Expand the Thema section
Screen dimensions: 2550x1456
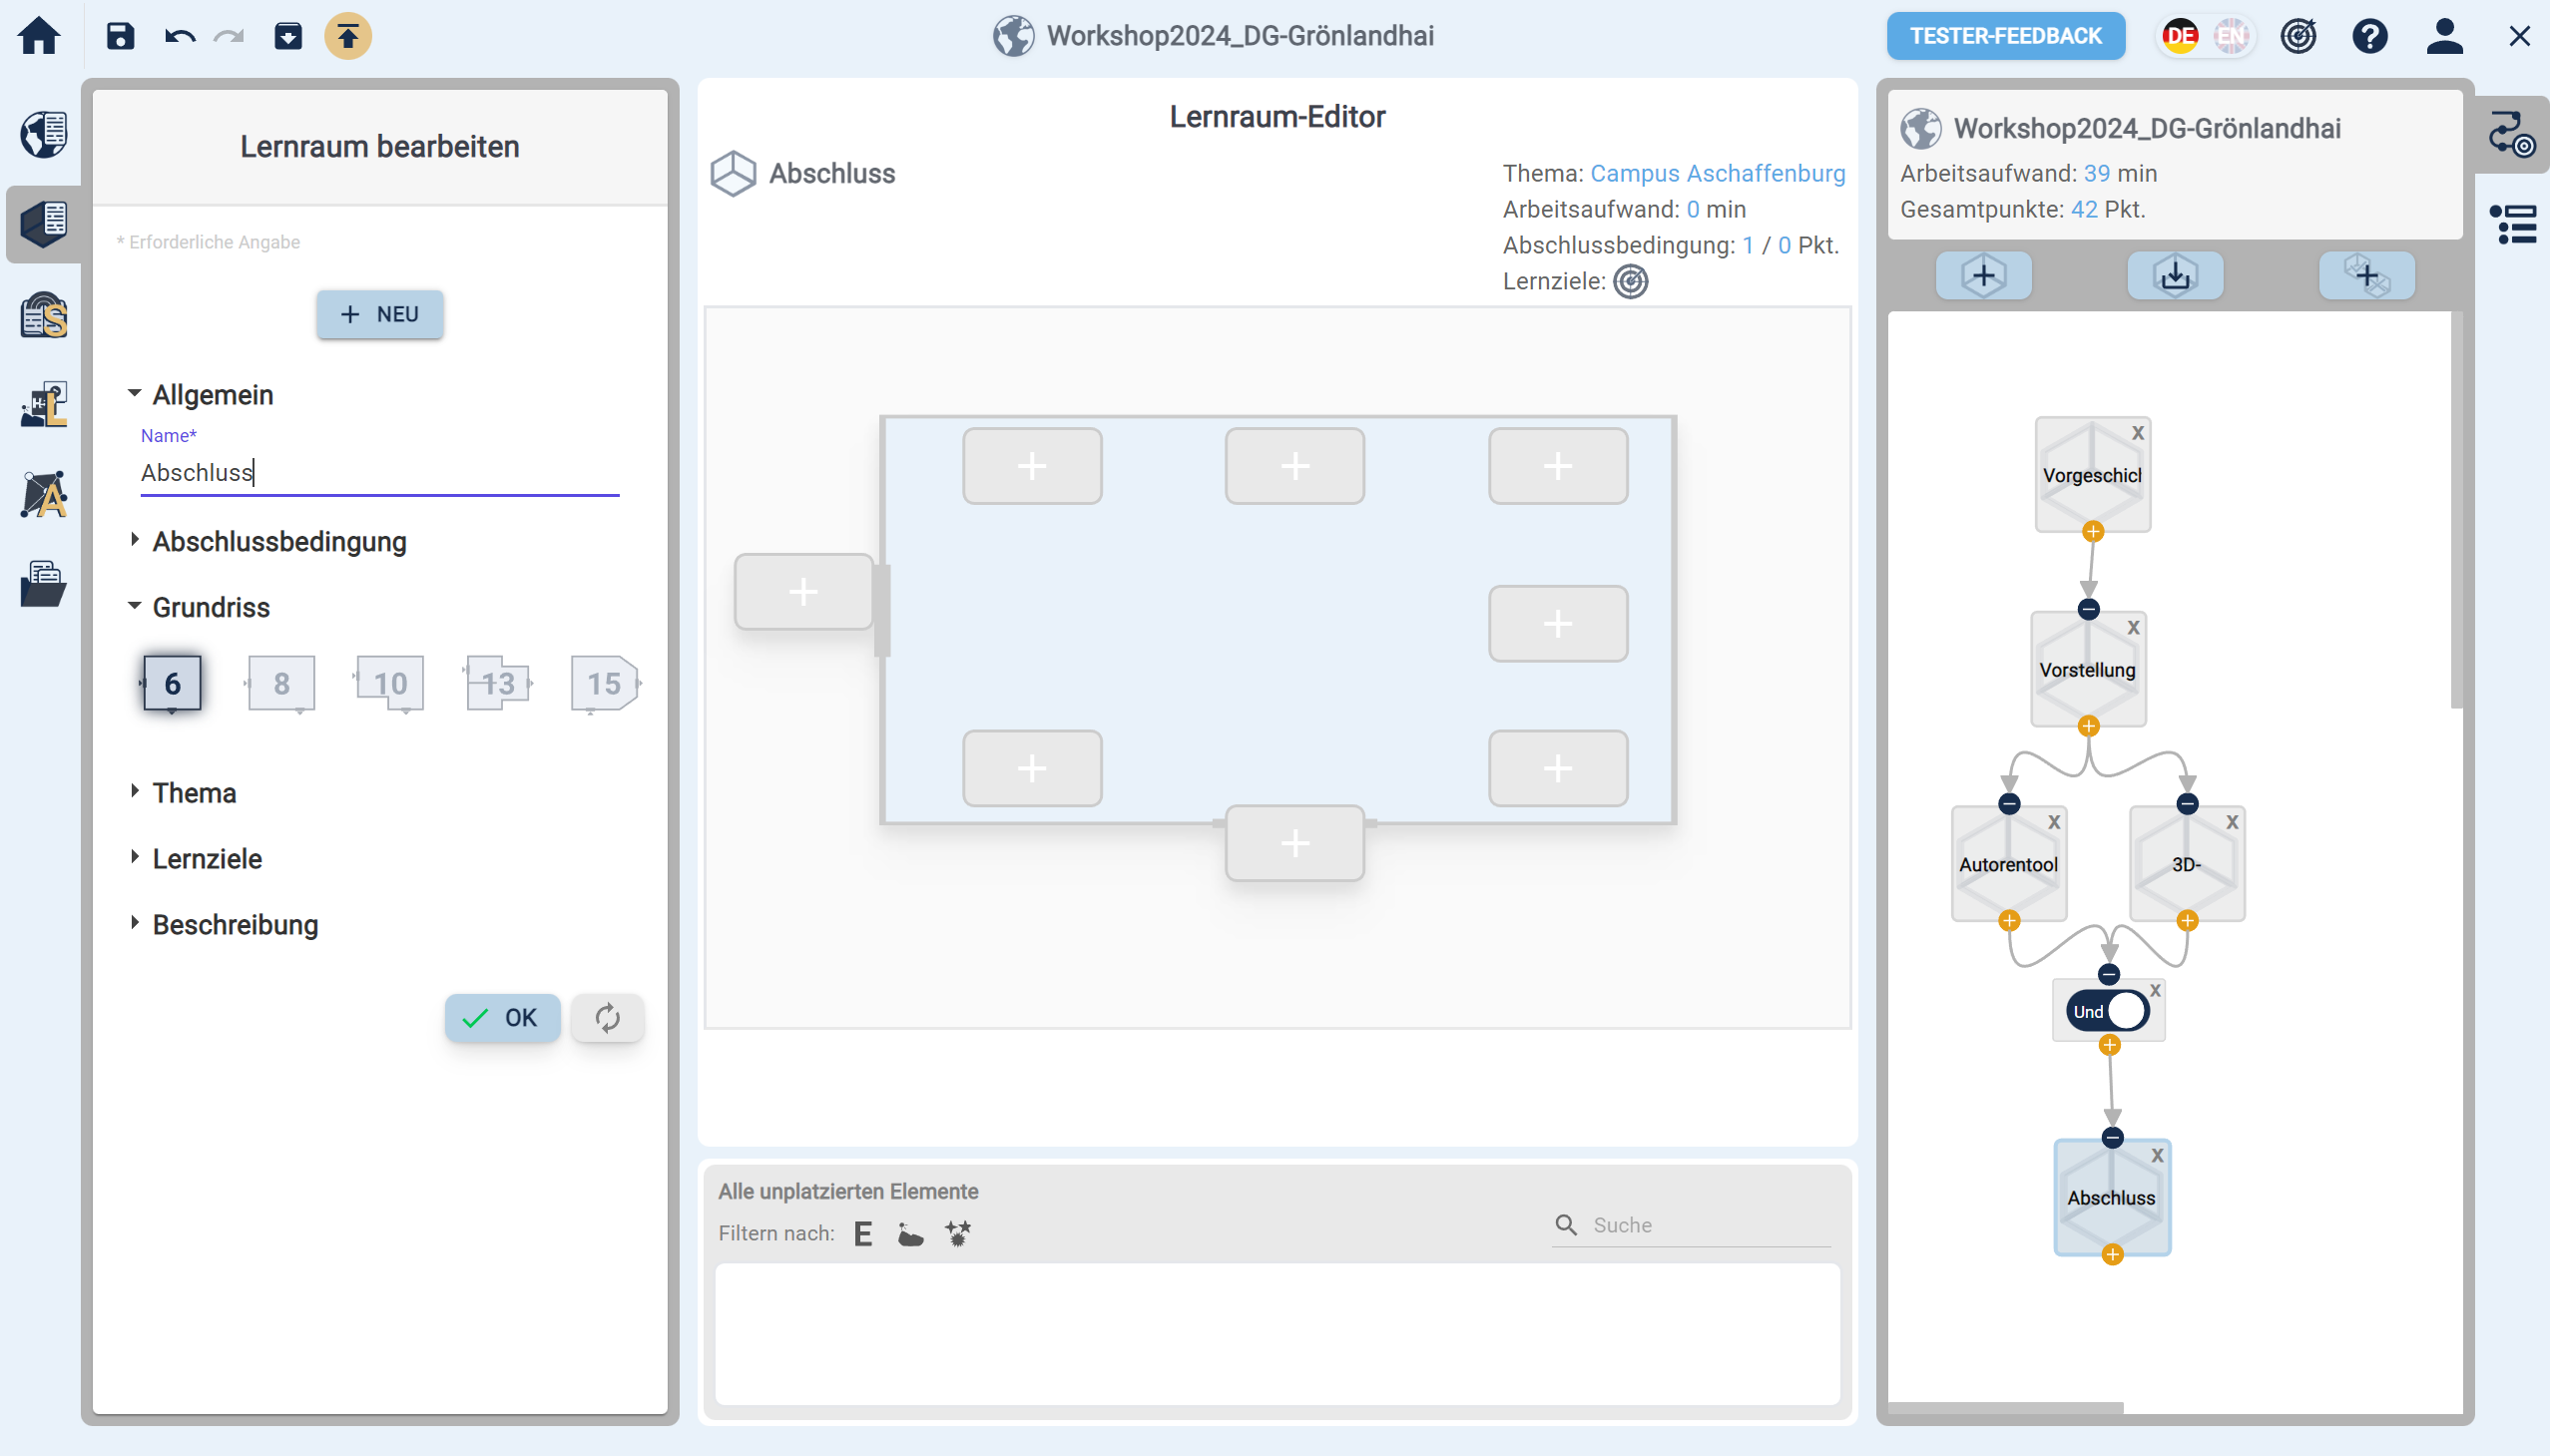[194, 792]
